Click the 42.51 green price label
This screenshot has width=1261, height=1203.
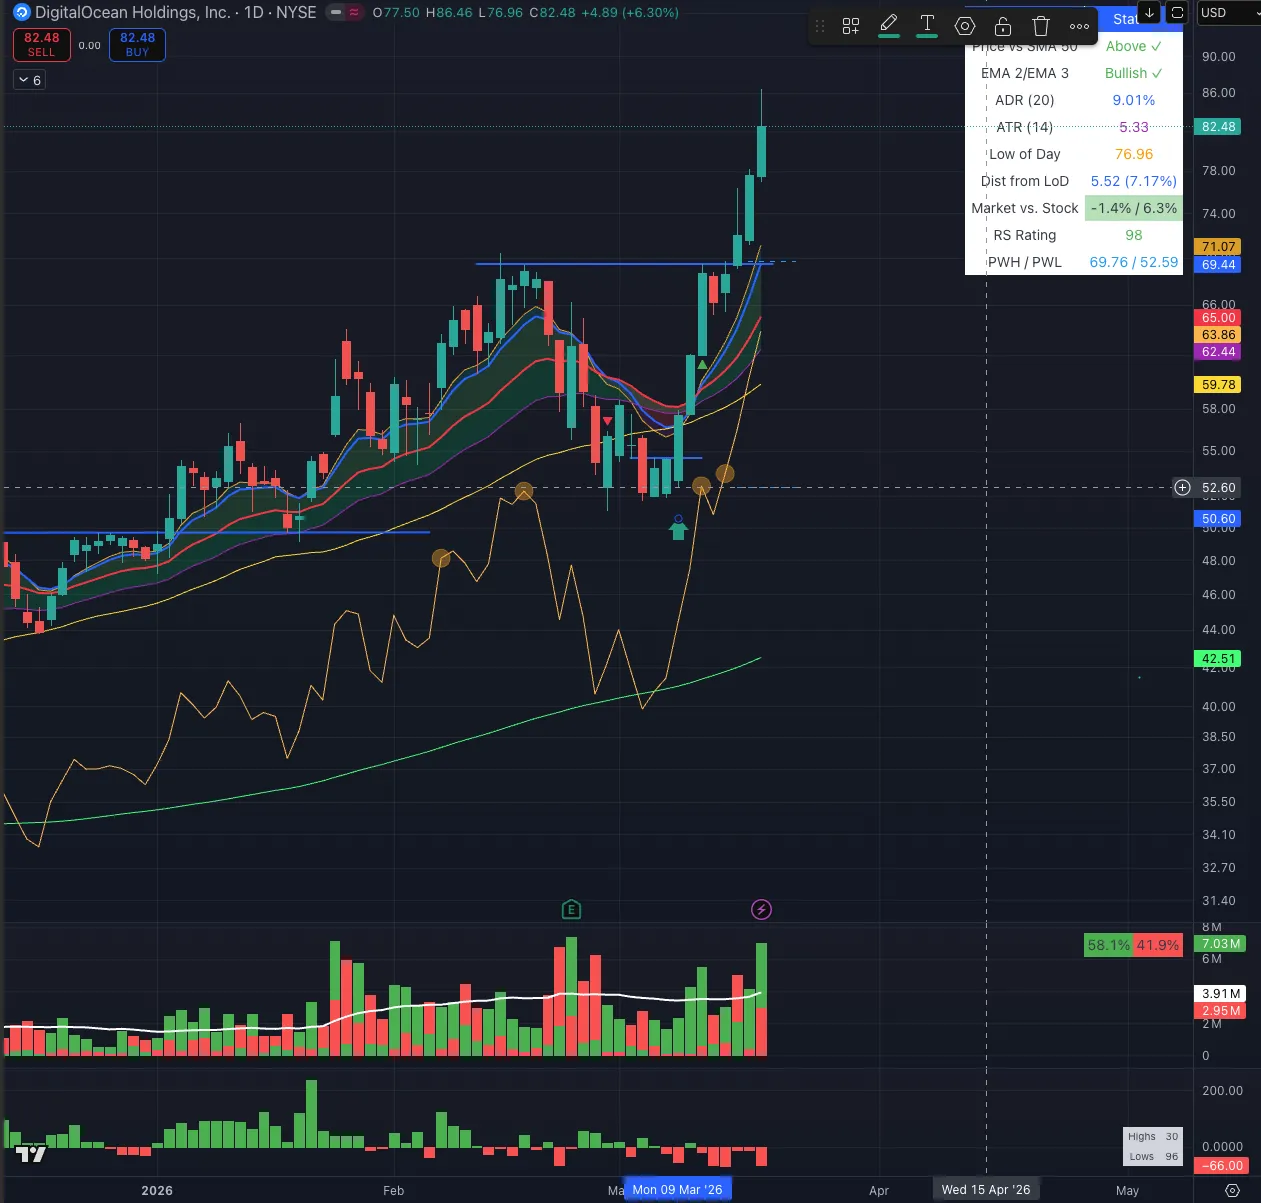pos(1219,659)
